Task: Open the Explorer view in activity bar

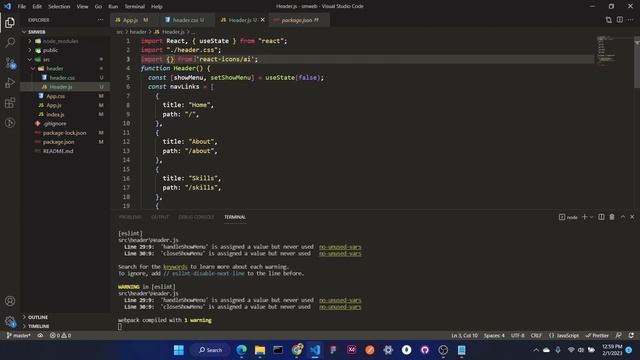Action: [x=10, y=22]
